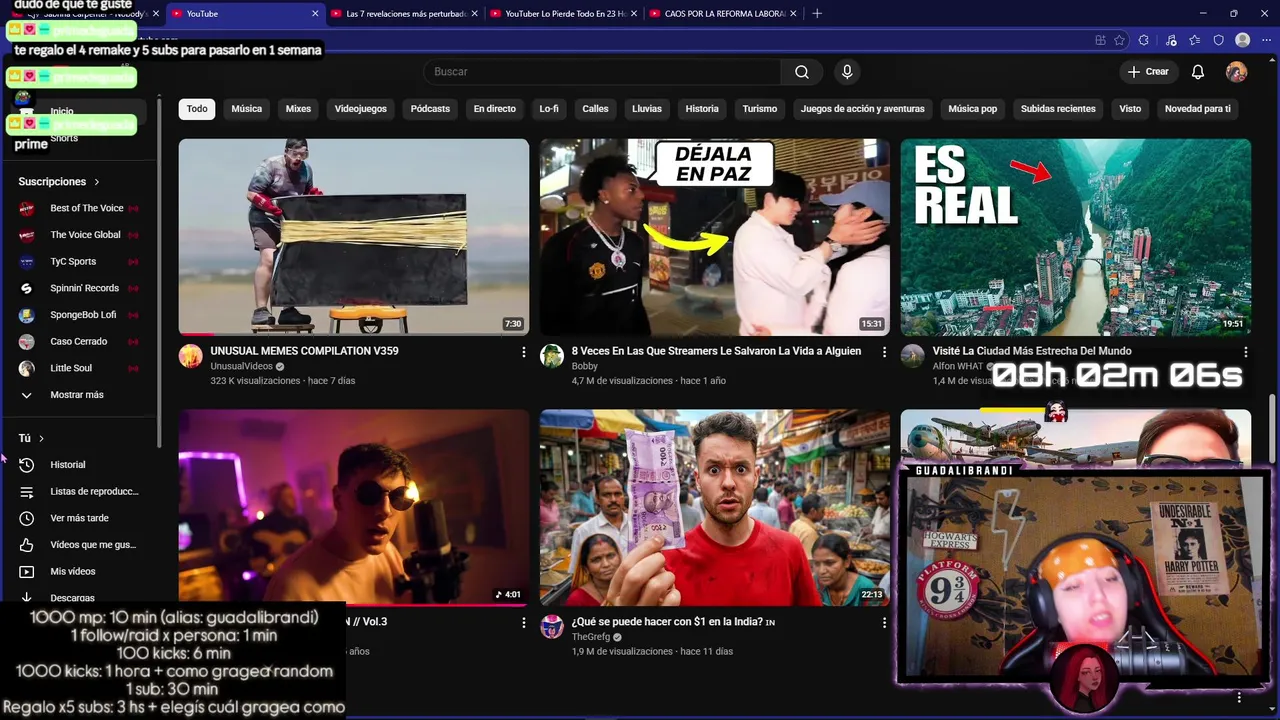The image size is (1280, 720).
Task: Open Little Soul channel avatar
Action: coord(27,368)
